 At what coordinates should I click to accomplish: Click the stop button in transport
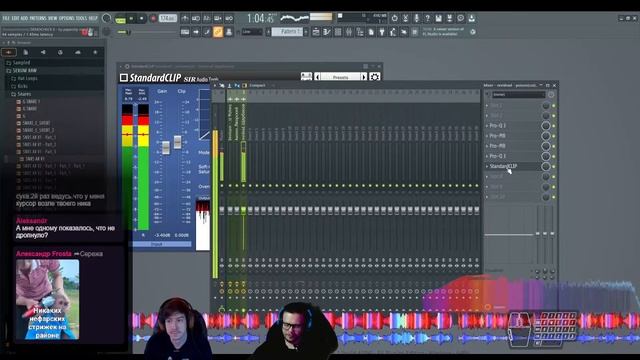pyautogui.click(x=142, y=18)
